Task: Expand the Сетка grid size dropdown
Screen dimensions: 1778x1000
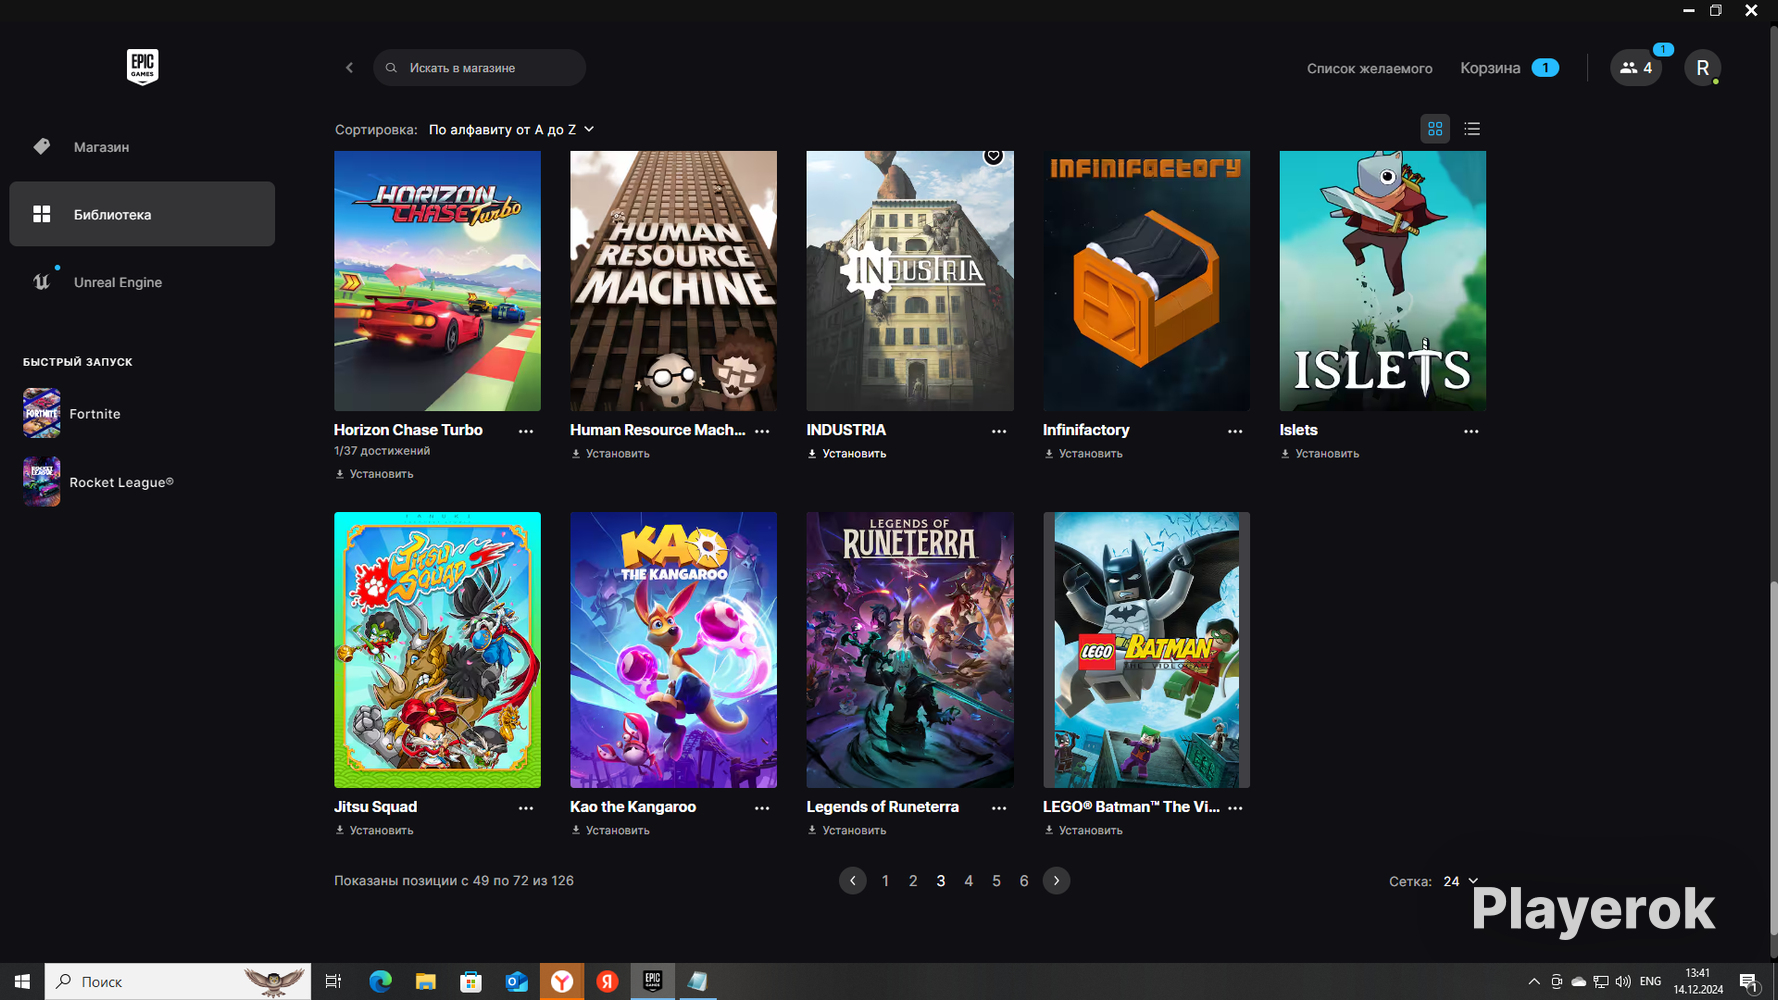Action: 1460,881
